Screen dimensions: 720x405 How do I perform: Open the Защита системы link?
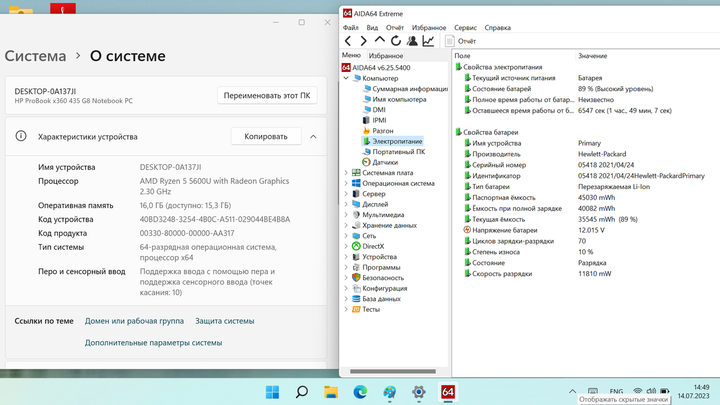tap(225, 321)
